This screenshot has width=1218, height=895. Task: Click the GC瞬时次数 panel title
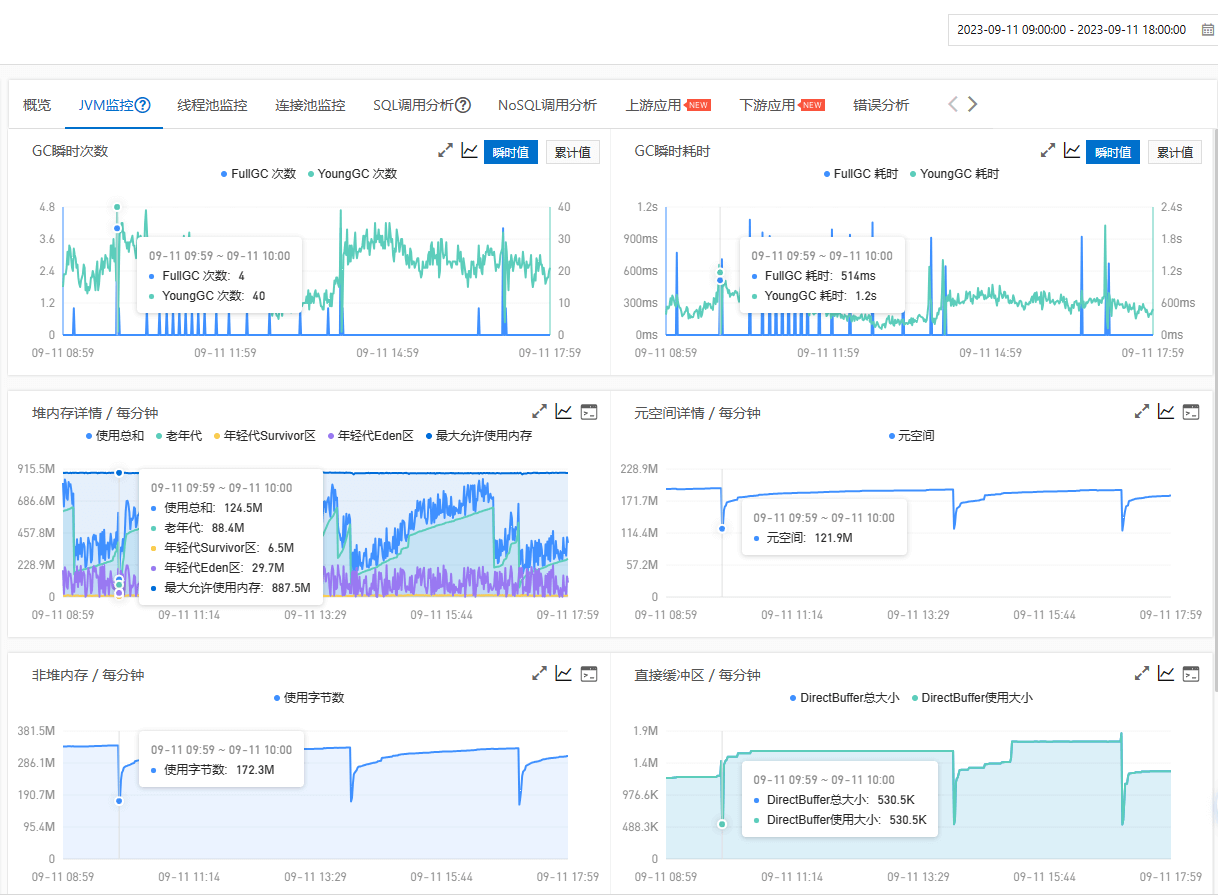(70, 151)
